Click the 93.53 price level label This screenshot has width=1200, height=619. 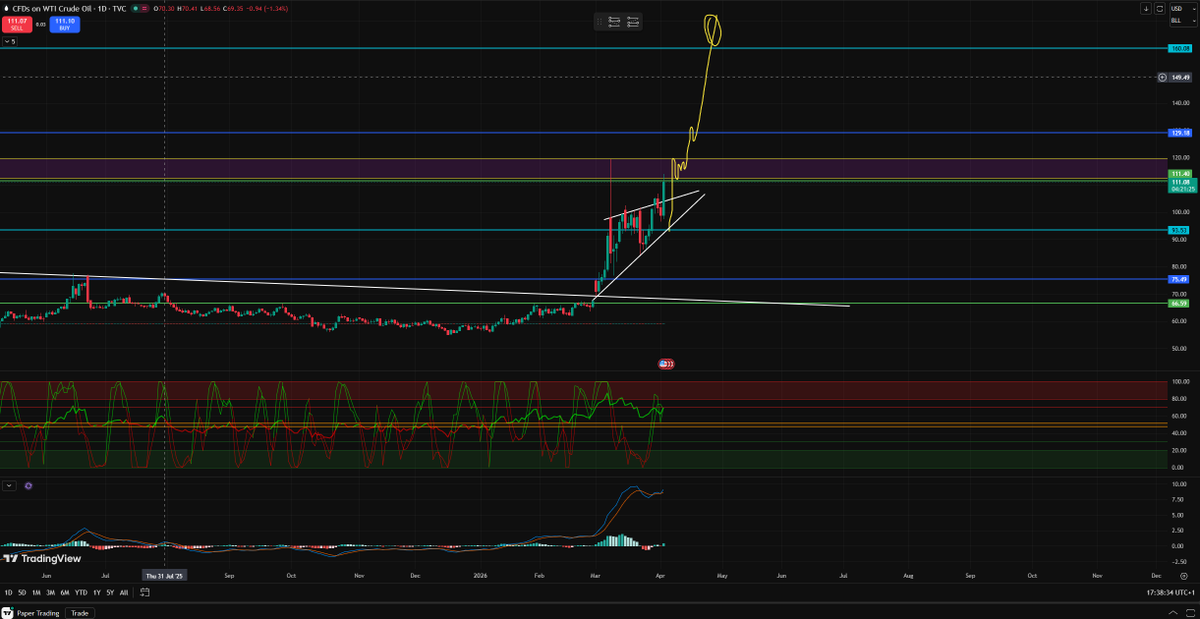pyautogui.click(x=1180, y=230)
